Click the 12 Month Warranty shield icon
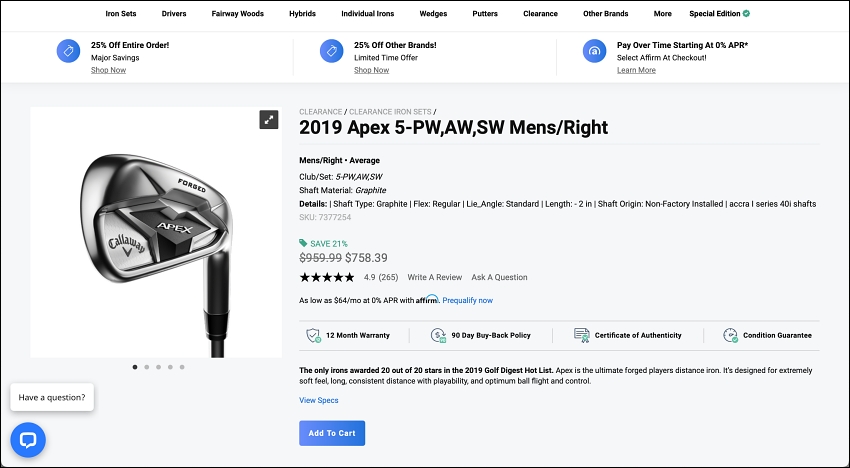 pyautogui.click(x=313, y=336)
